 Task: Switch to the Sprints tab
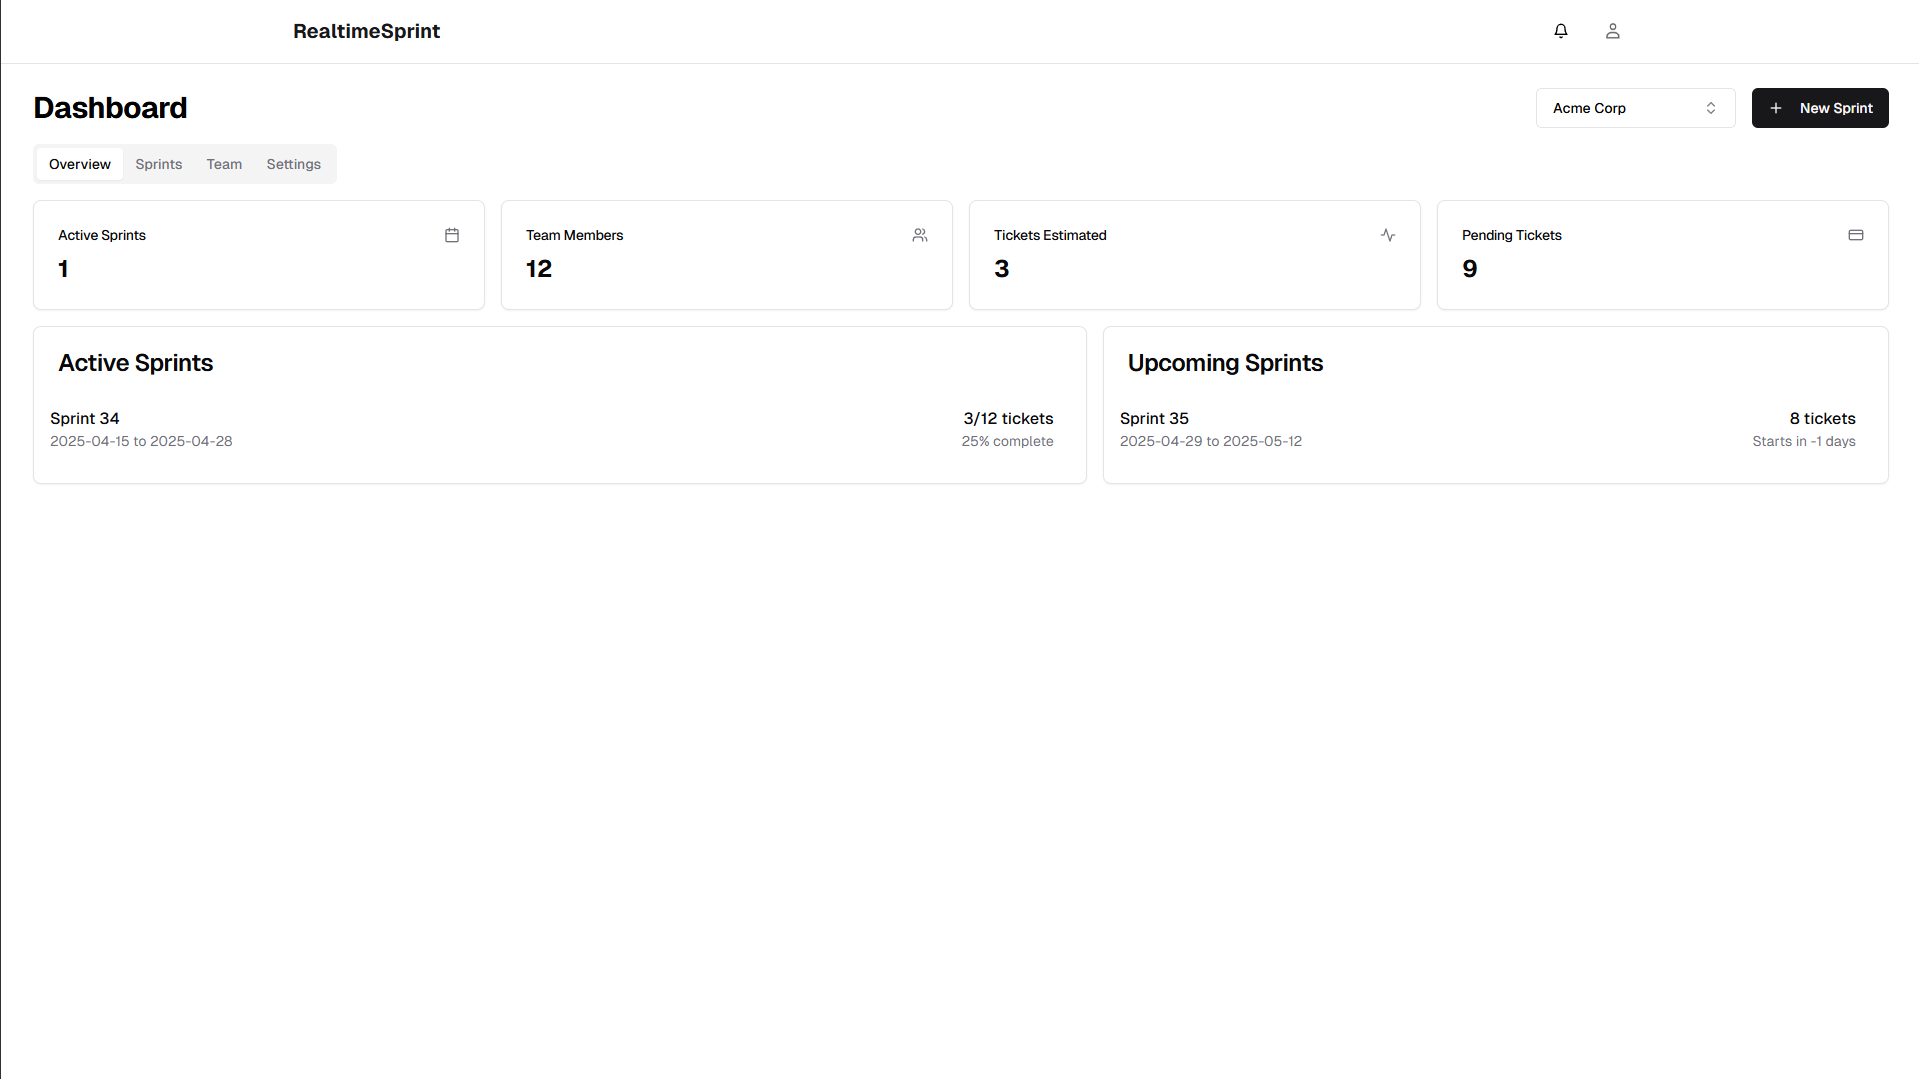pos(159,164)
